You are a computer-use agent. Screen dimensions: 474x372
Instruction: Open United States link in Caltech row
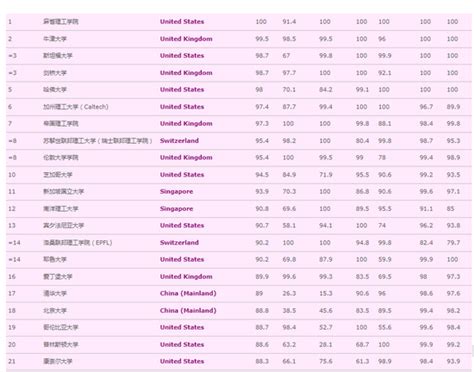tap(182, 107)
